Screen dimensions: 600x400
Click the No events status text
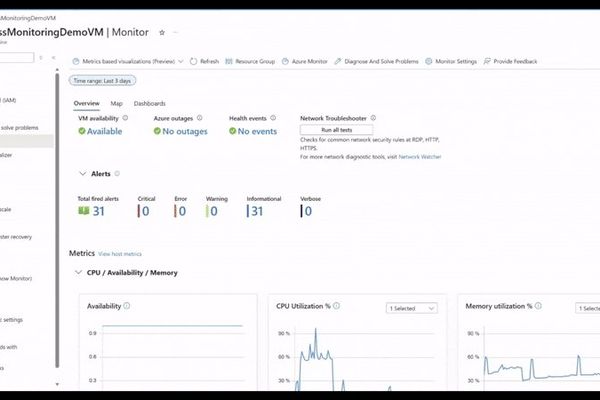click(x=257, y=131)
